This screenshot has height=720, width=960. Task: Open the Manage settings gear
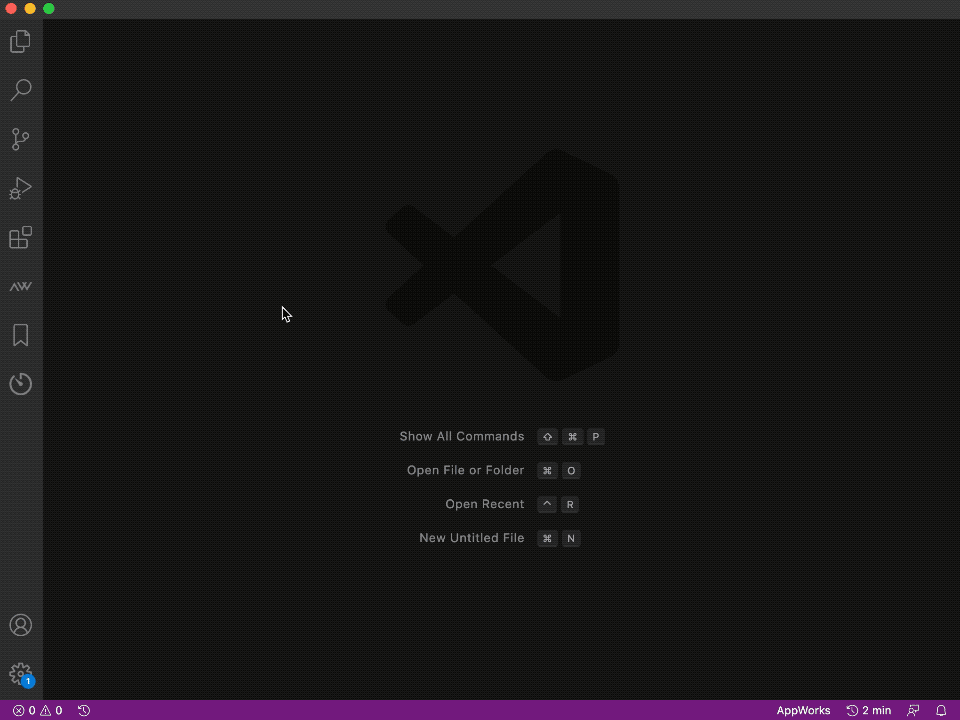(20, 673)
